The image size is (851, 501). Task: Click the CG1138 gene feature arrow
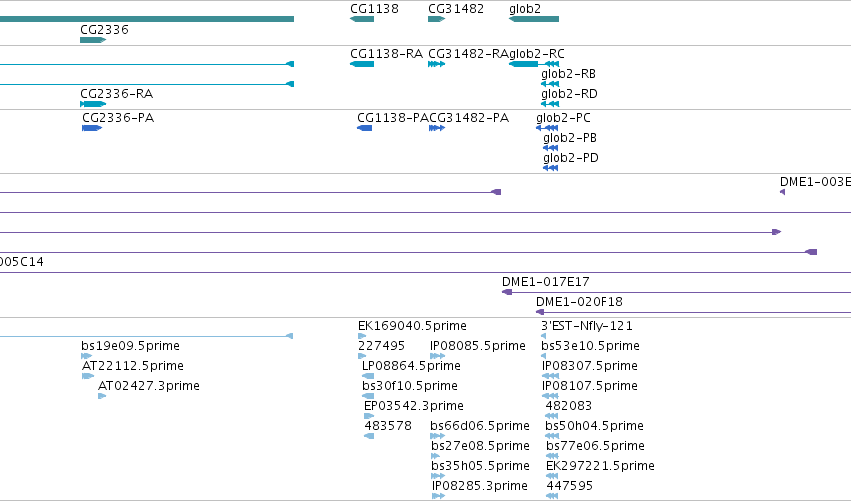coord(362,19)
